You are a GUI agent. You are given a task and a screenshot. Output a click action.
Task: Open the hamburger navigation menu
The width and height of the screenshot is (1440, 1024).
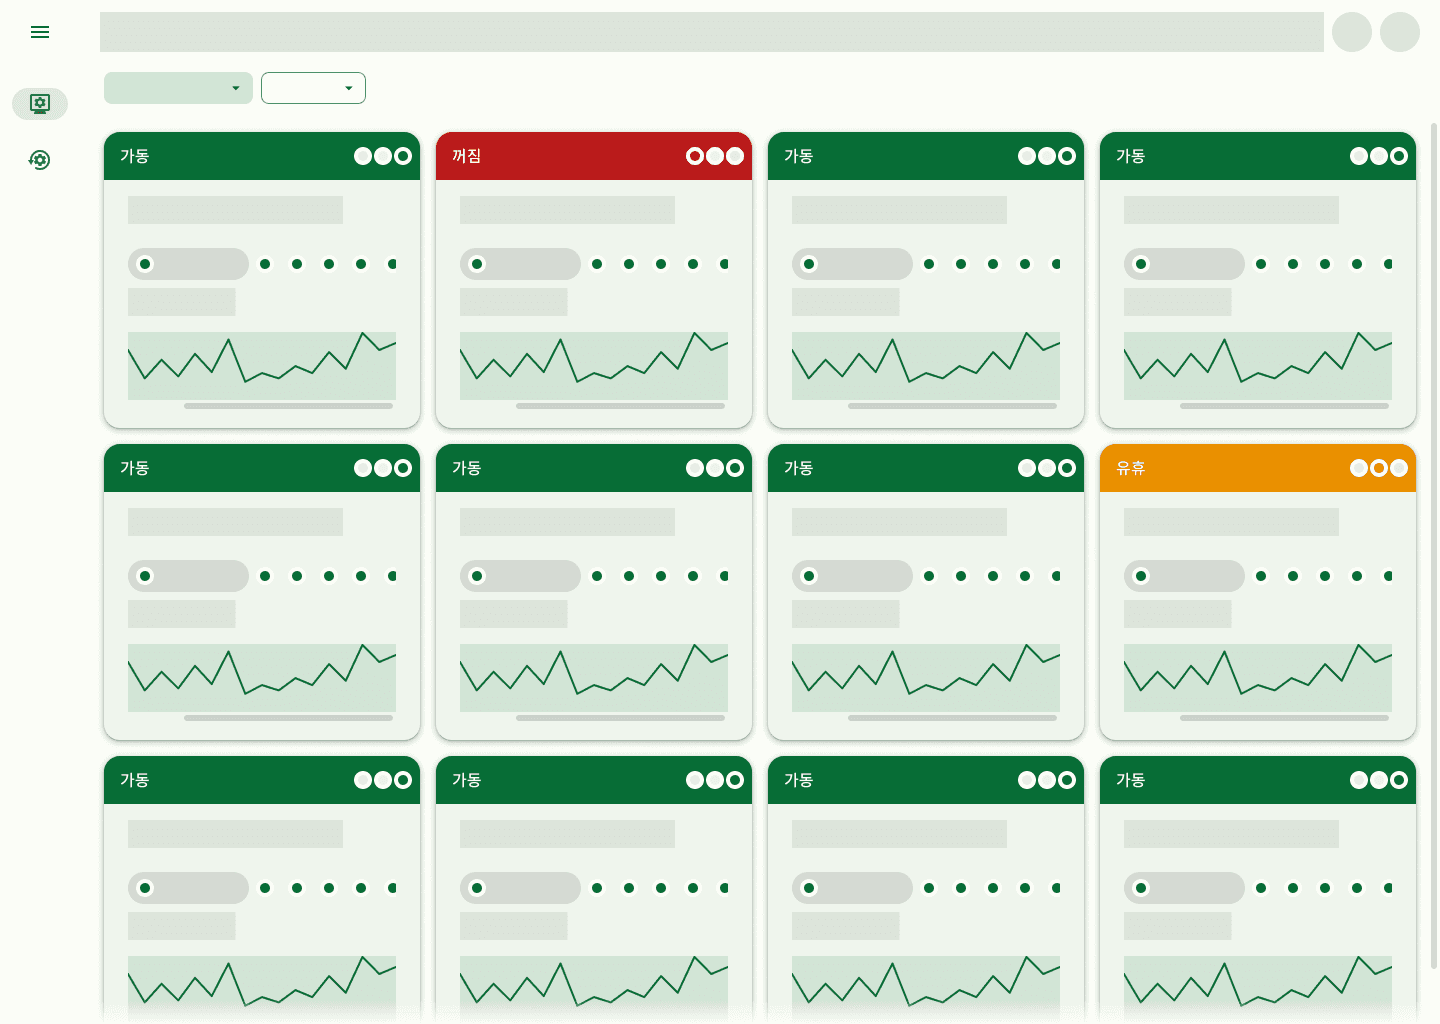coord(40,32)
